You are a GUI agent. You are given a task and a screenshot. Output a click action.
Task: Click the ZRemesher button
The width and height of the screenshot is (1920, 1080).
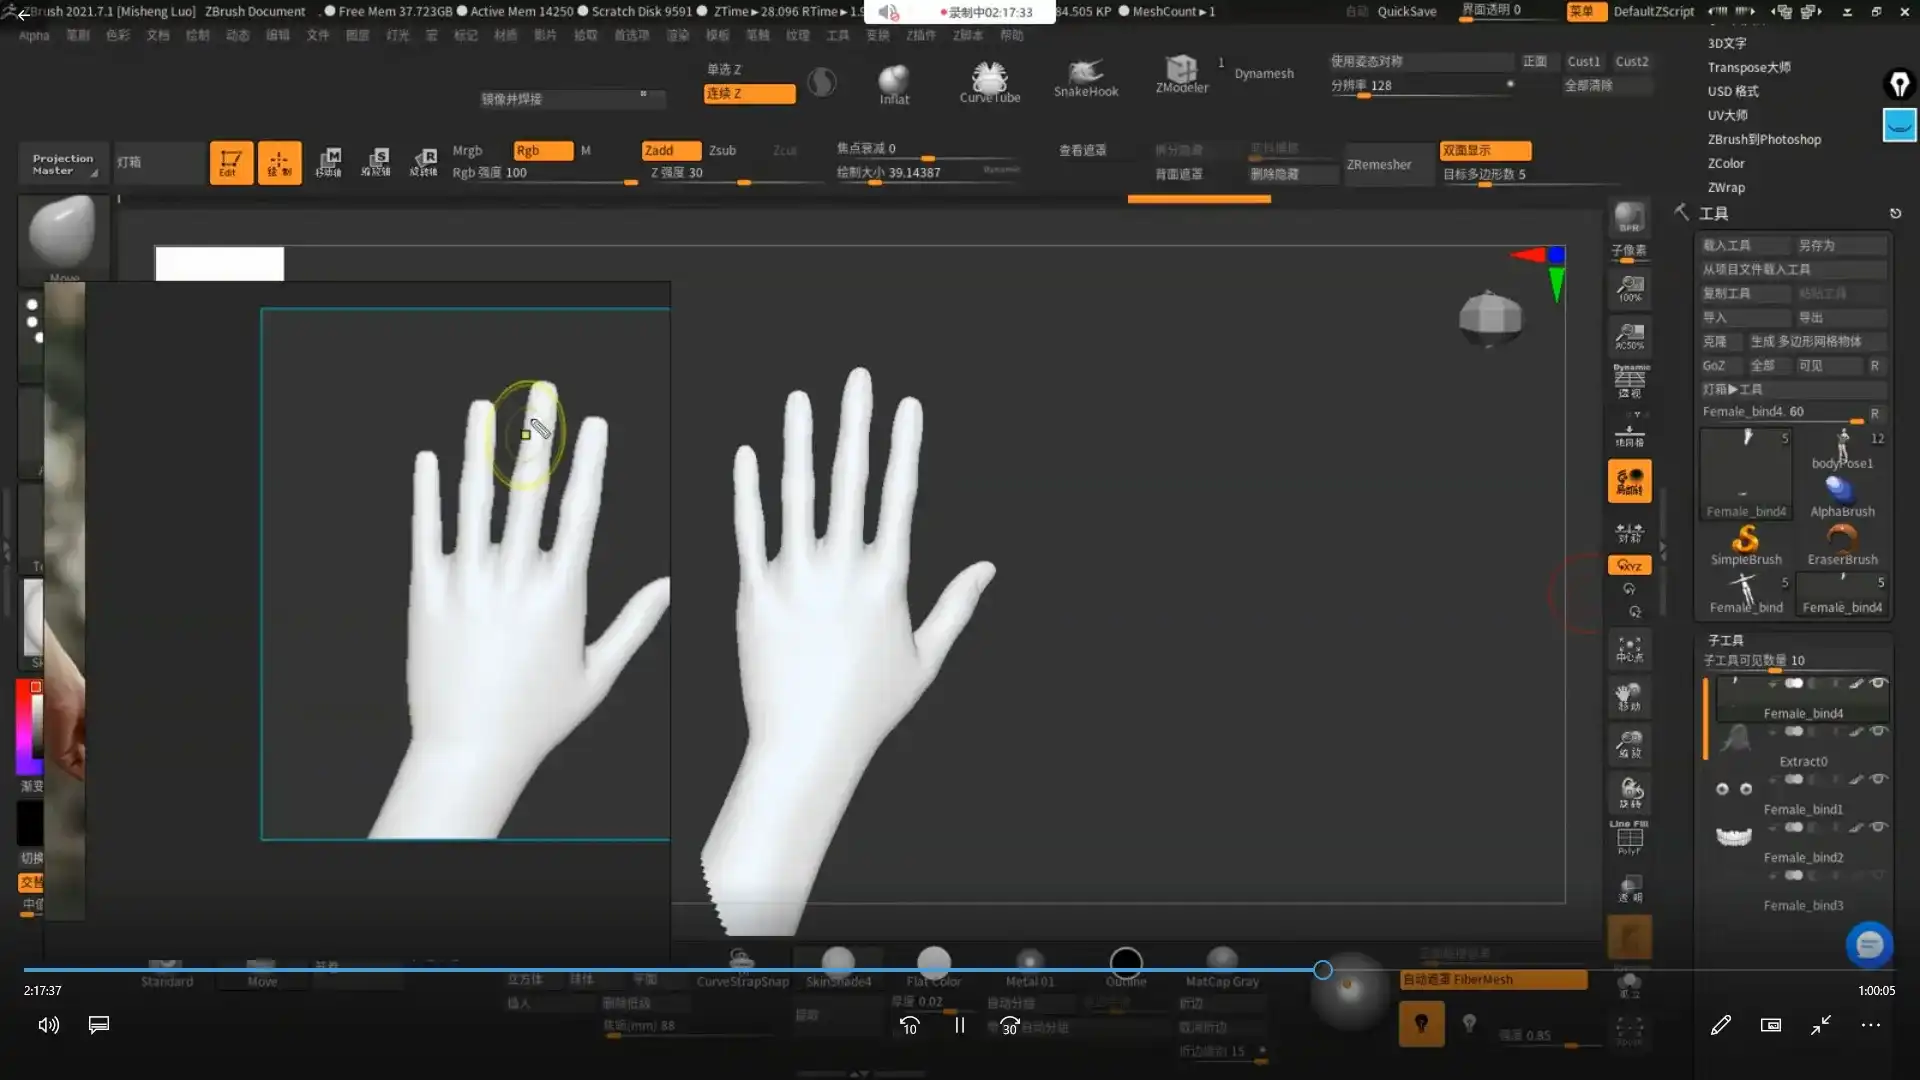point(1379,164)
